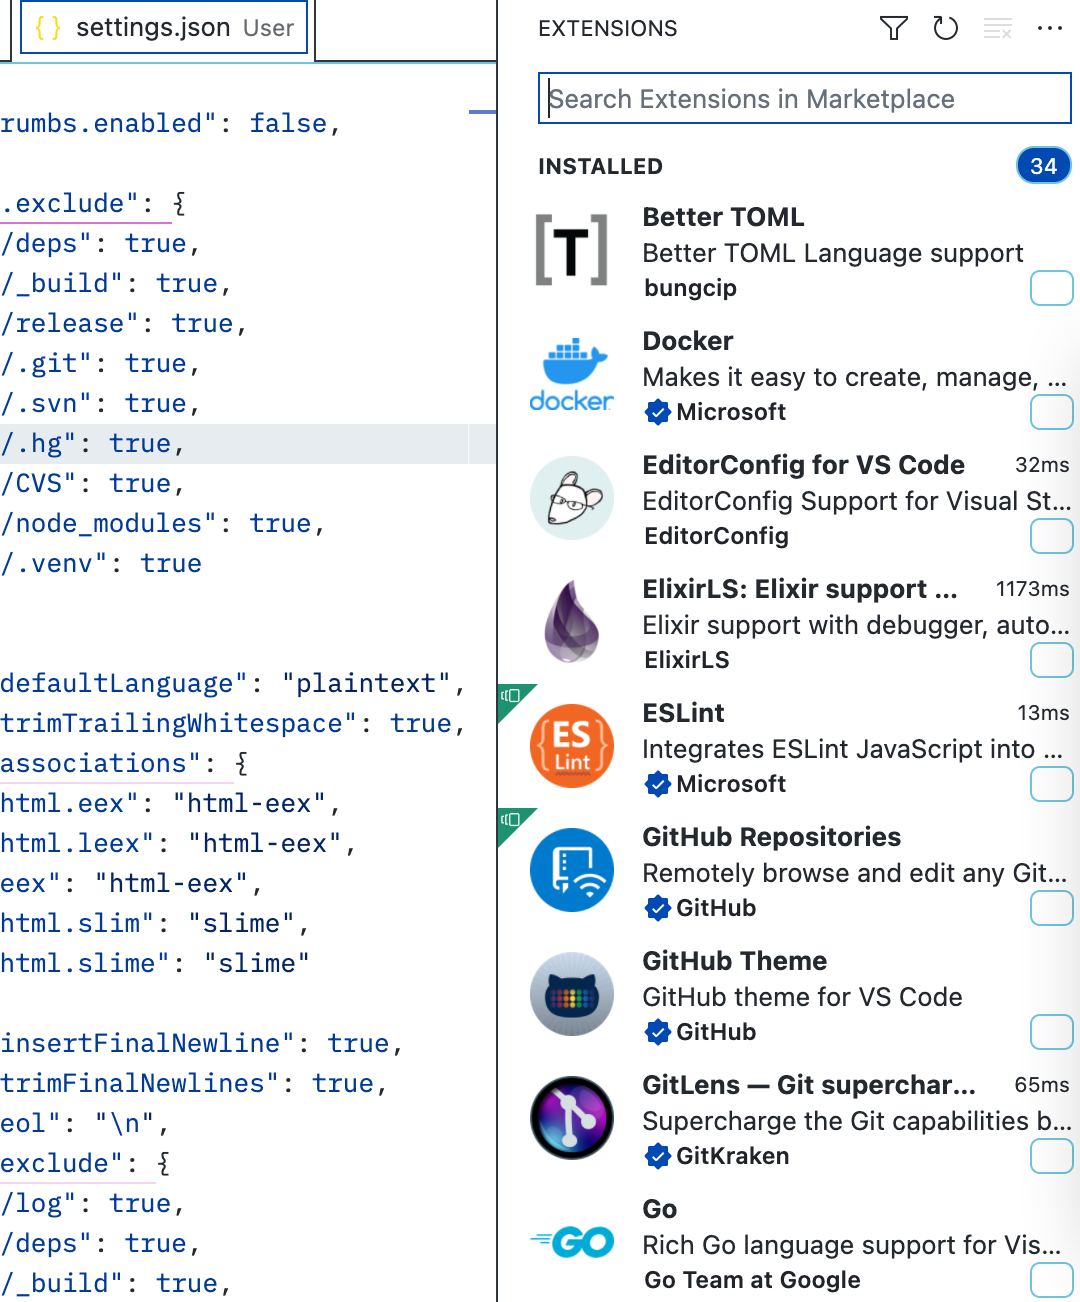Open the More Actions menu
The image size is (1080, 1302).
1049,29
